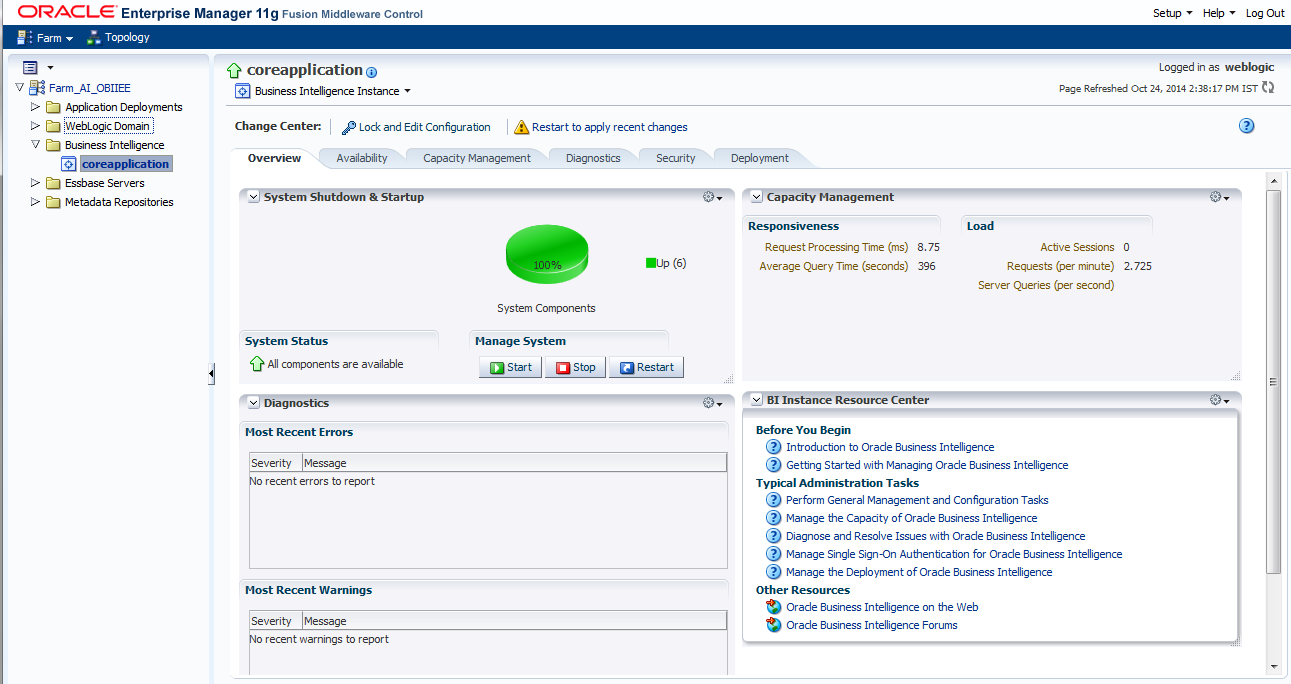Screen dimensions: 1291x684
Task: Open Diagnose and Resolve Issues link
Action: [x=936, y=536]
